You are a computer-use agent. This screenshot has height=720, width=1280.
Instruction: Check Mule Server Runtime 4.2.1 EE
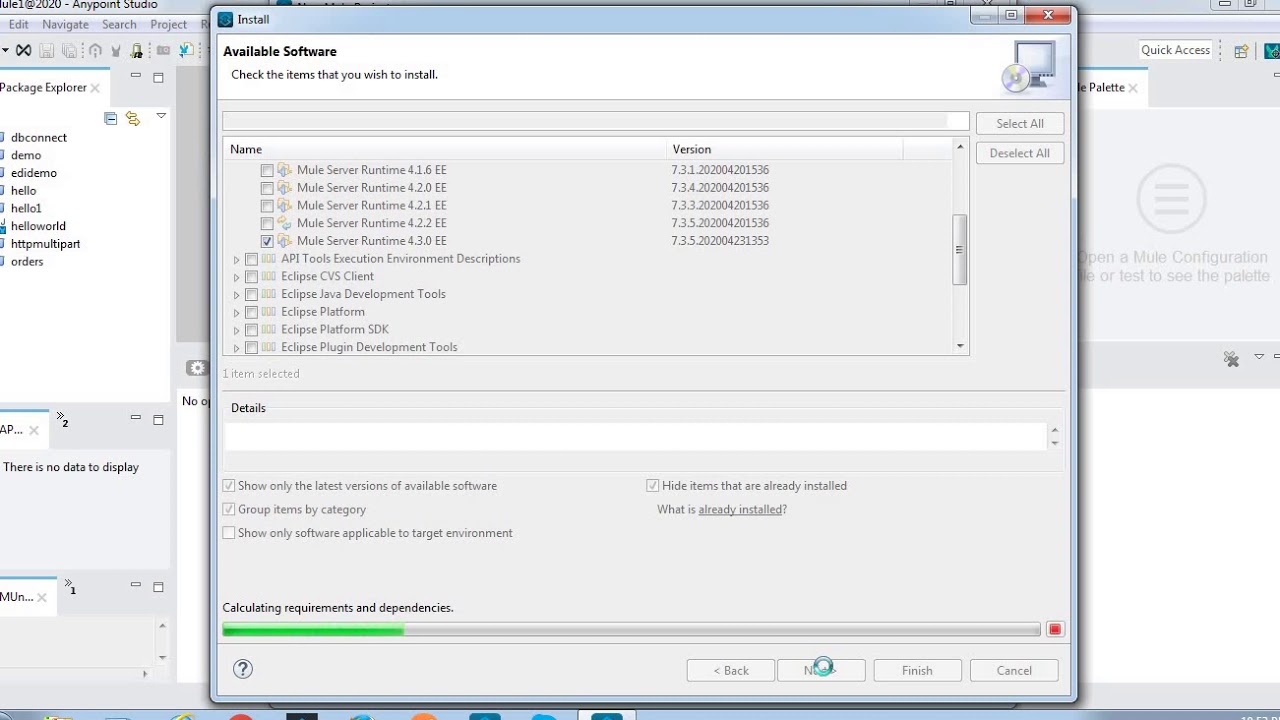[x=267, y=205]
